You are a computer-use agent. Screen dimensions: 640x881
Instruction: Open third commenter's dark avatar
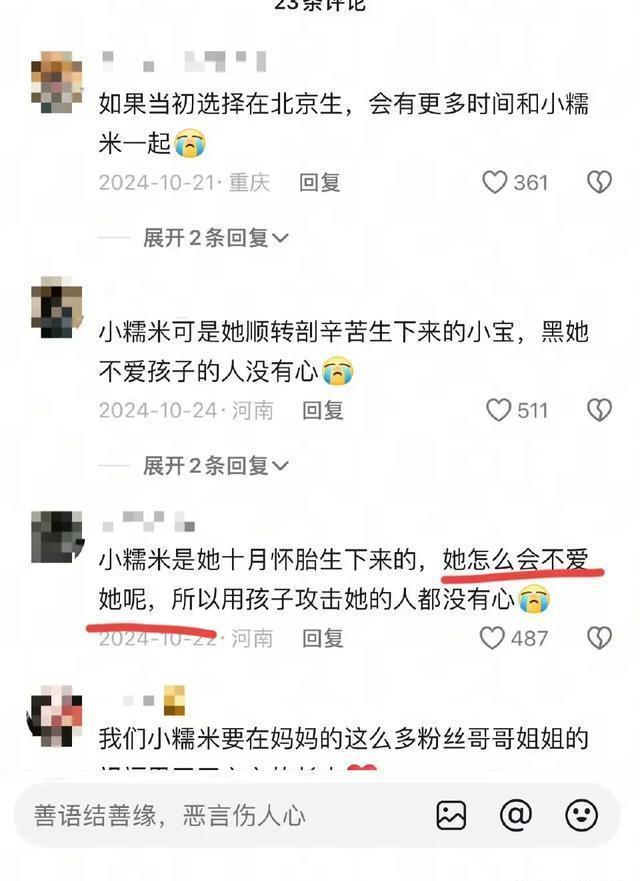(x=57, y=537)
